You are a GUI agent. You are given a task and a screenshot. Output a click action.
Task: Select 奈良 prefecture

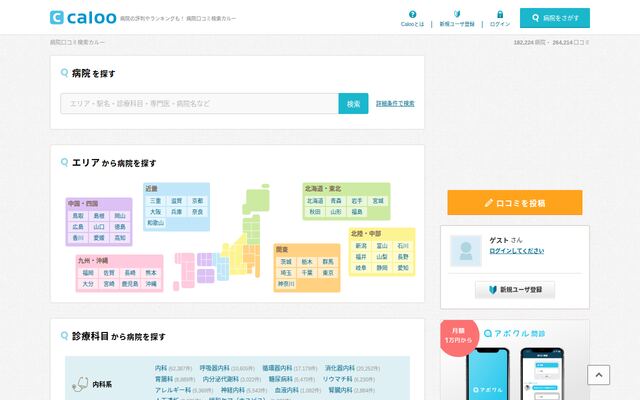click(x=198, y=212)
